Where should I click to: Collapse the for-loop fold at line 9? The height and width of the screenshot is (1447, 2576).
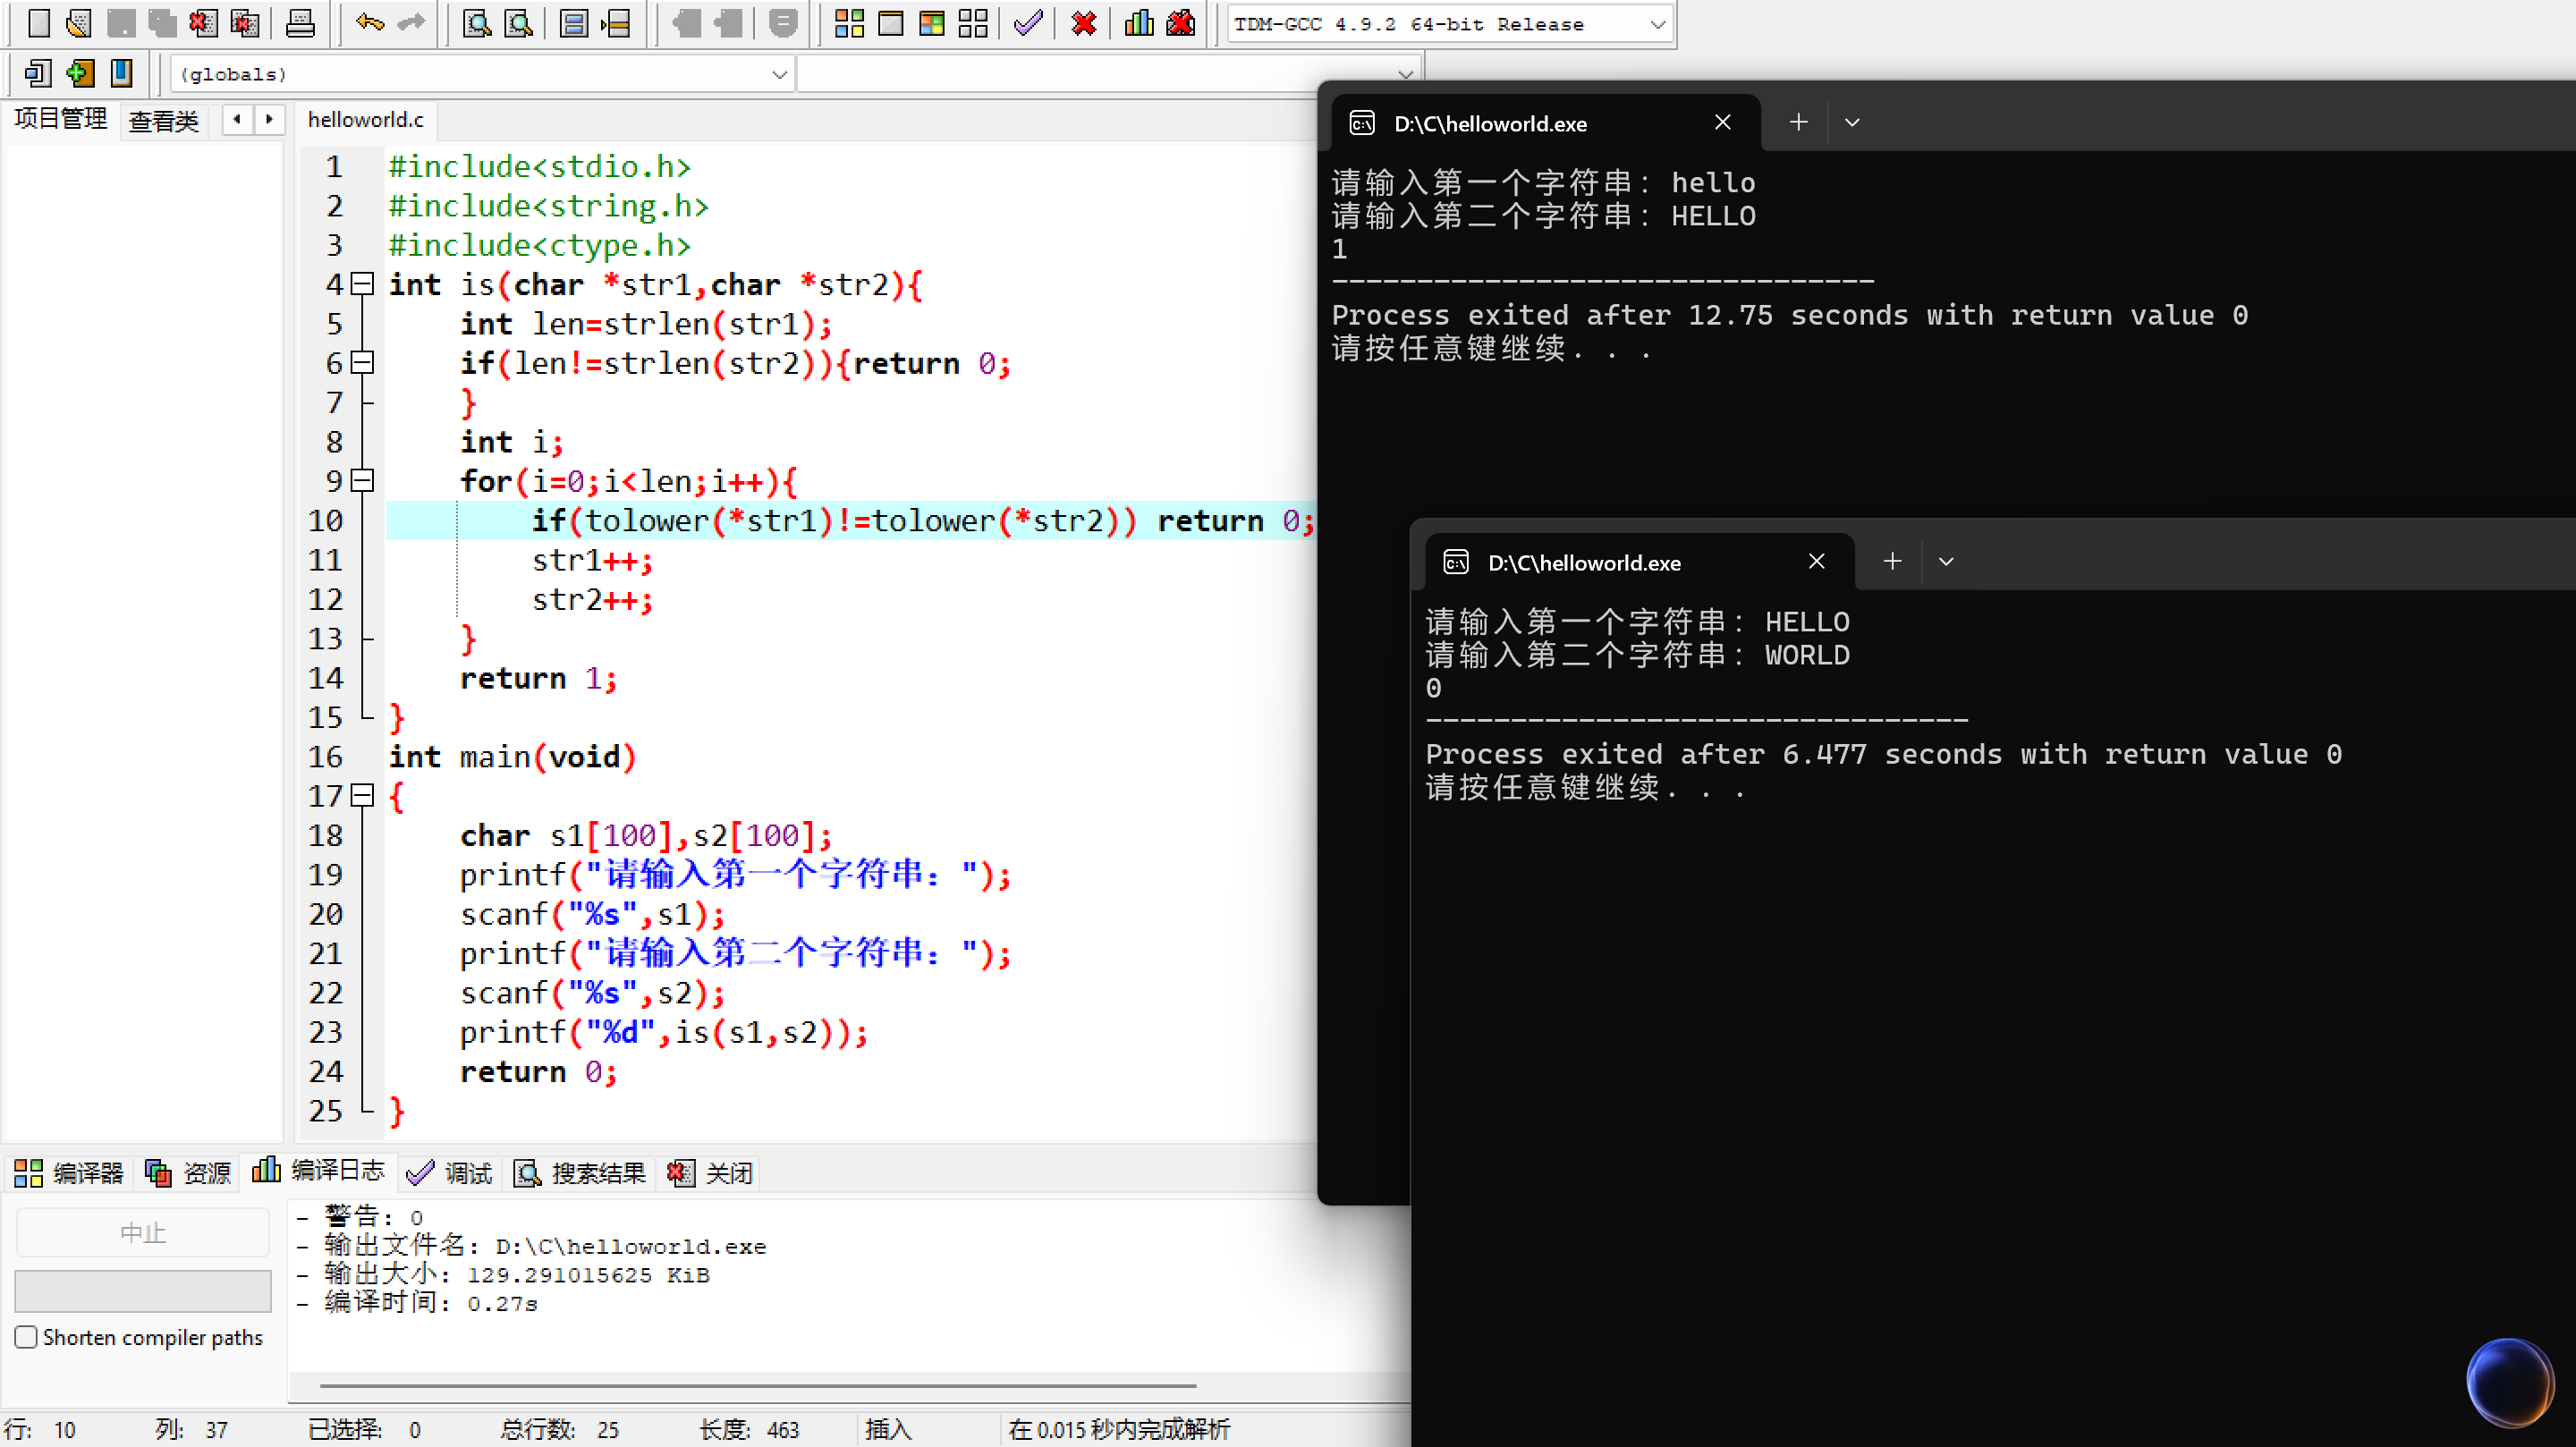(364, 481)
